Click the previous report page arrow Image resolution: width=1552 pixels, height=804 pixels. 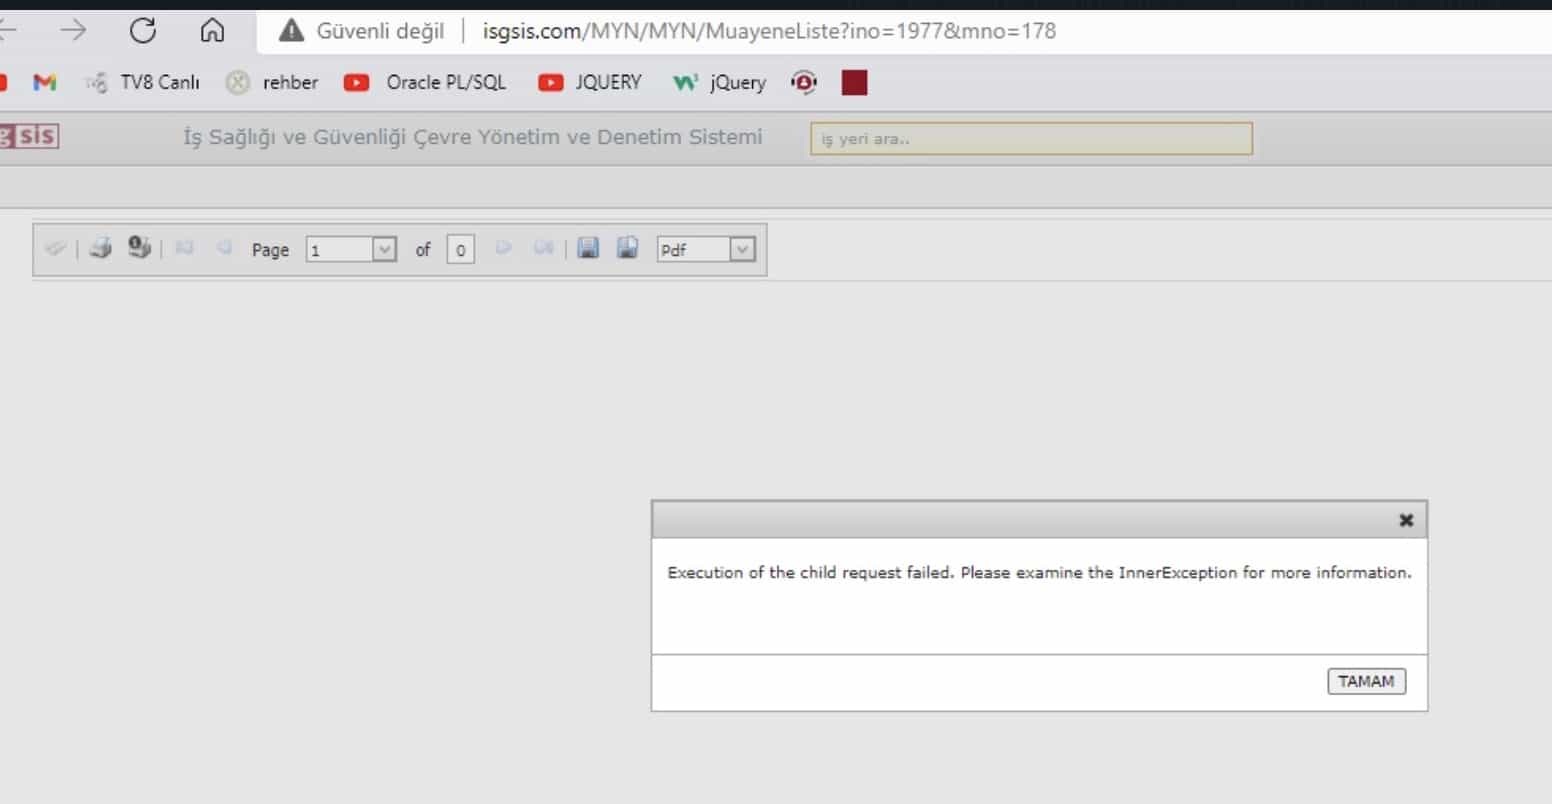pos(225,248)
